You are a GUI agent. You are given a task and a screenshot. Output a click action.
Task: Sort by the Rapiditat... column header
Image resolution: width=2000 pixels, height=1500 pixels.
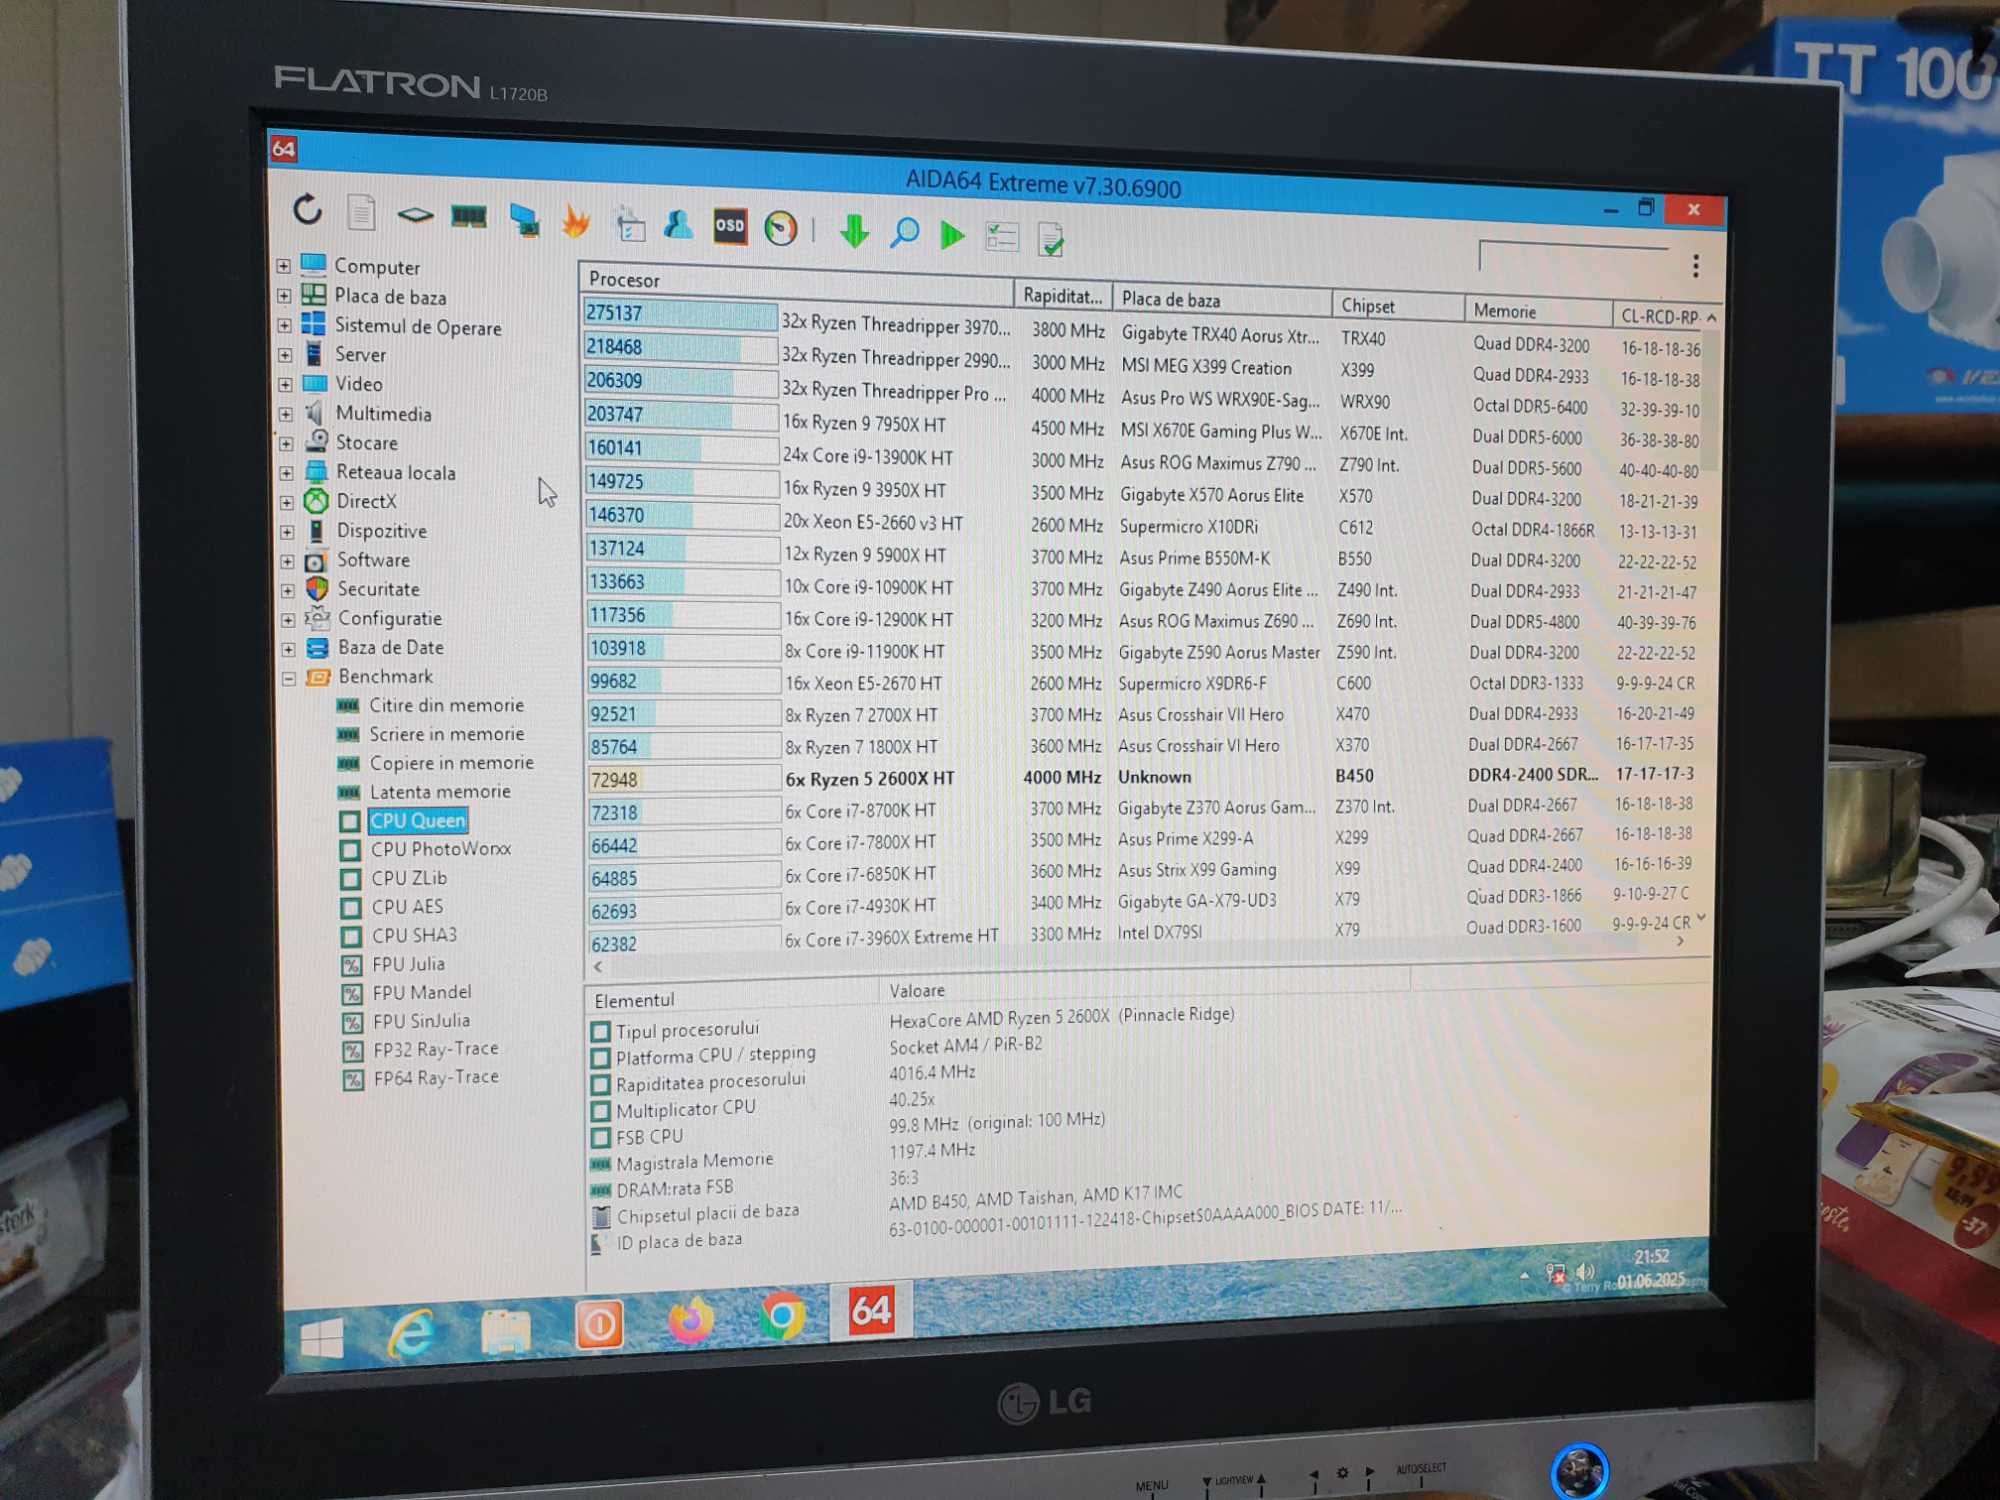pyautogui.click(x=1063, y=295)
